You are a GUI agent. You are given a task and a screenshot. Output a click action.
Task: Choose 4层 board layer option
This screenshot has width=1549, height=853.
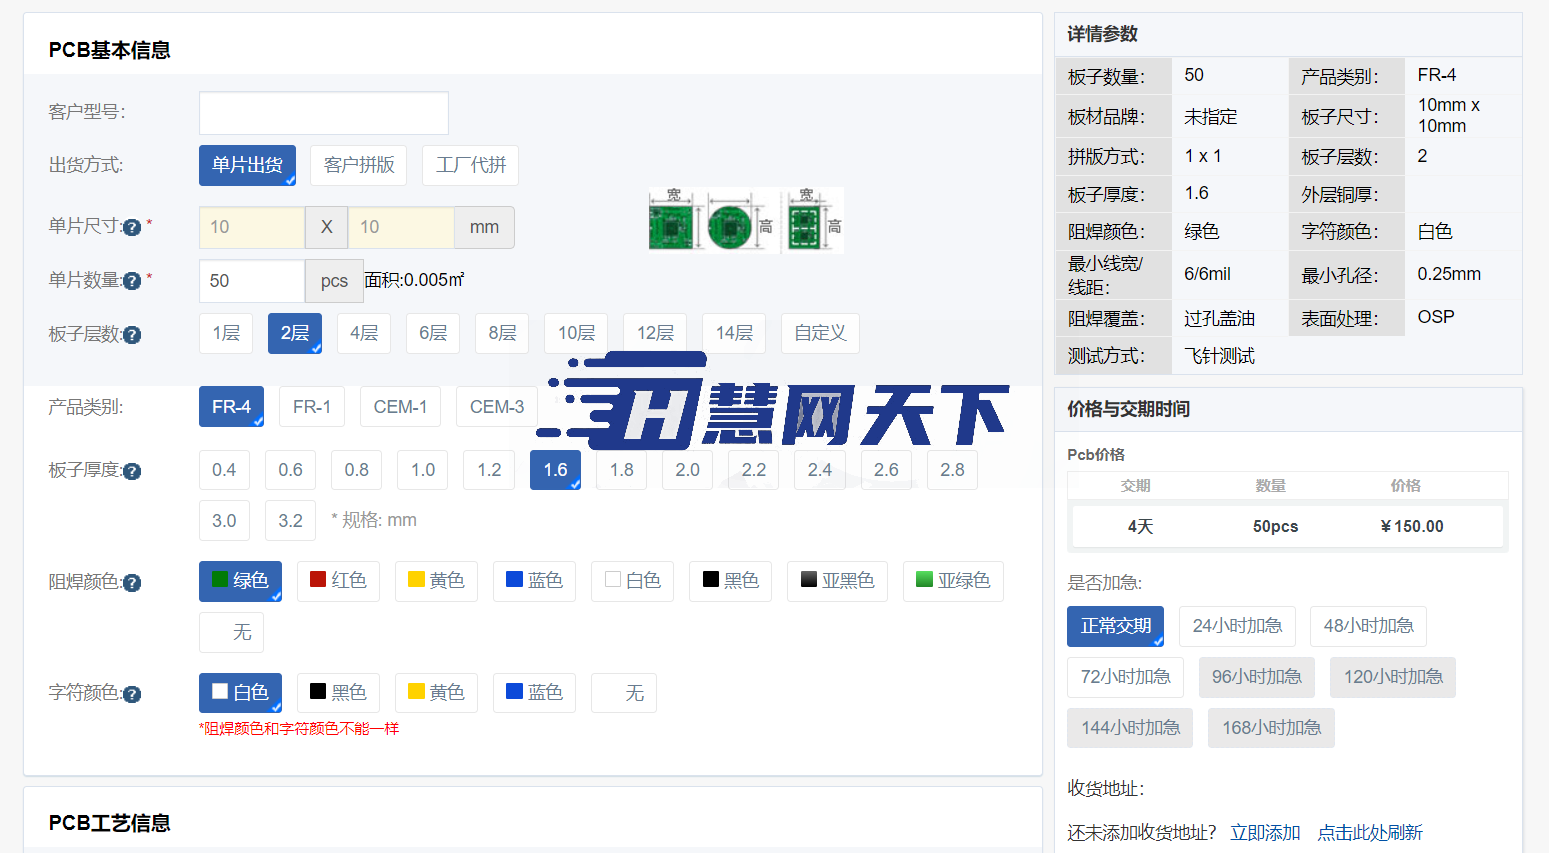point(364,333)
